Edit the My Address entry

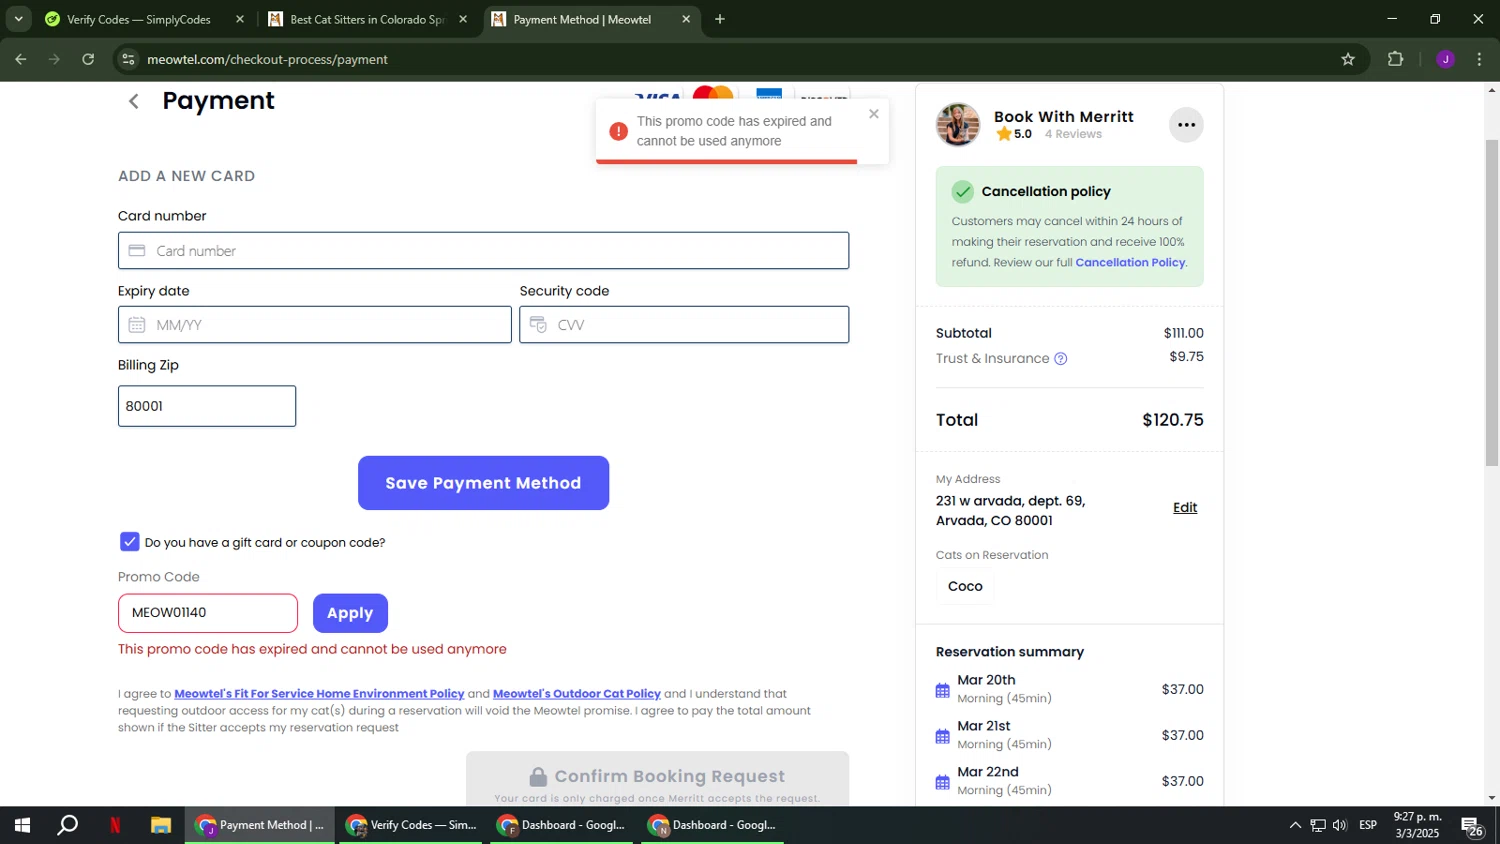point(1185,508)
